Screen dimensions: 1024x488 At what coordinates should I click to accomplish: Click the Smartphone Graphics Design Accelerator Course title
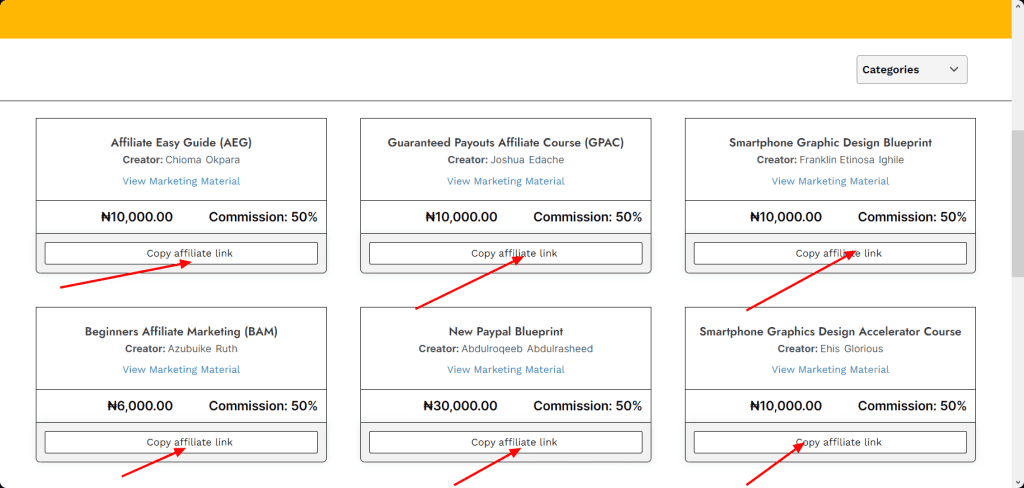point(830,331)
